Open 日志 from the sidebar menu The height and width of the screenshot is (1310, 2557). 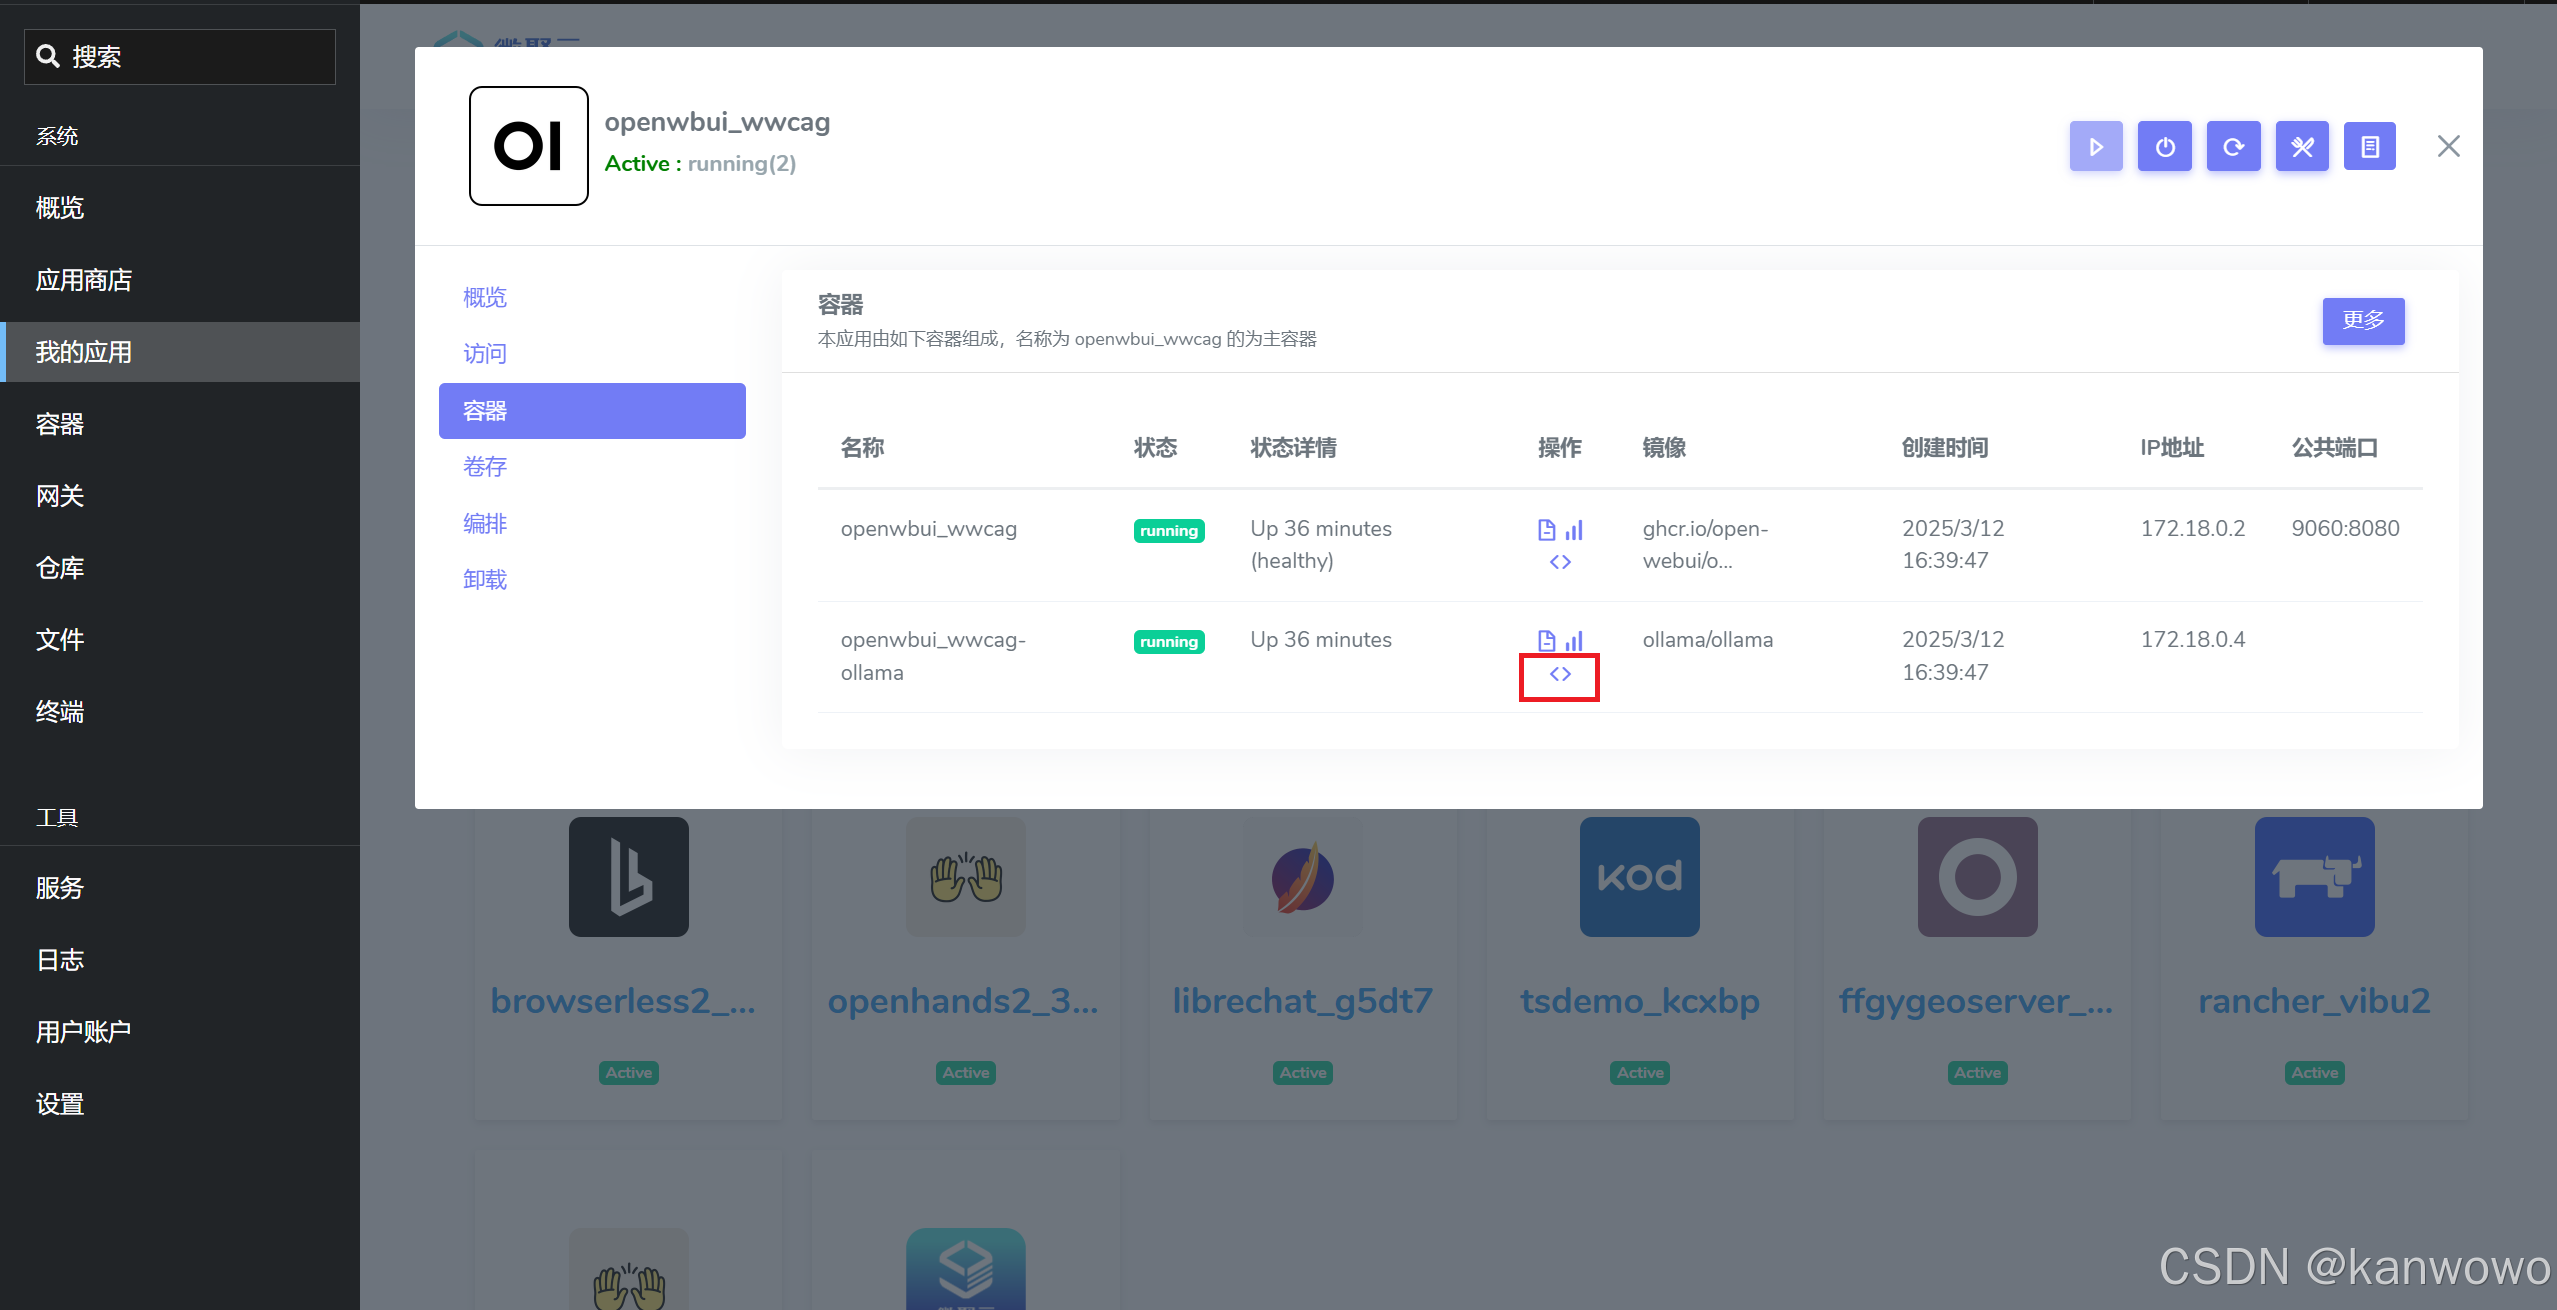click(59, 959)
